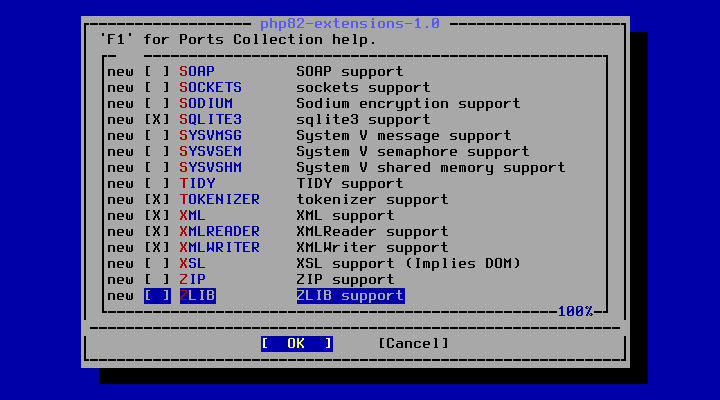Screen dimensions: 720x400
Task: Select the XMLREADER option label
Action: [219, 231]
